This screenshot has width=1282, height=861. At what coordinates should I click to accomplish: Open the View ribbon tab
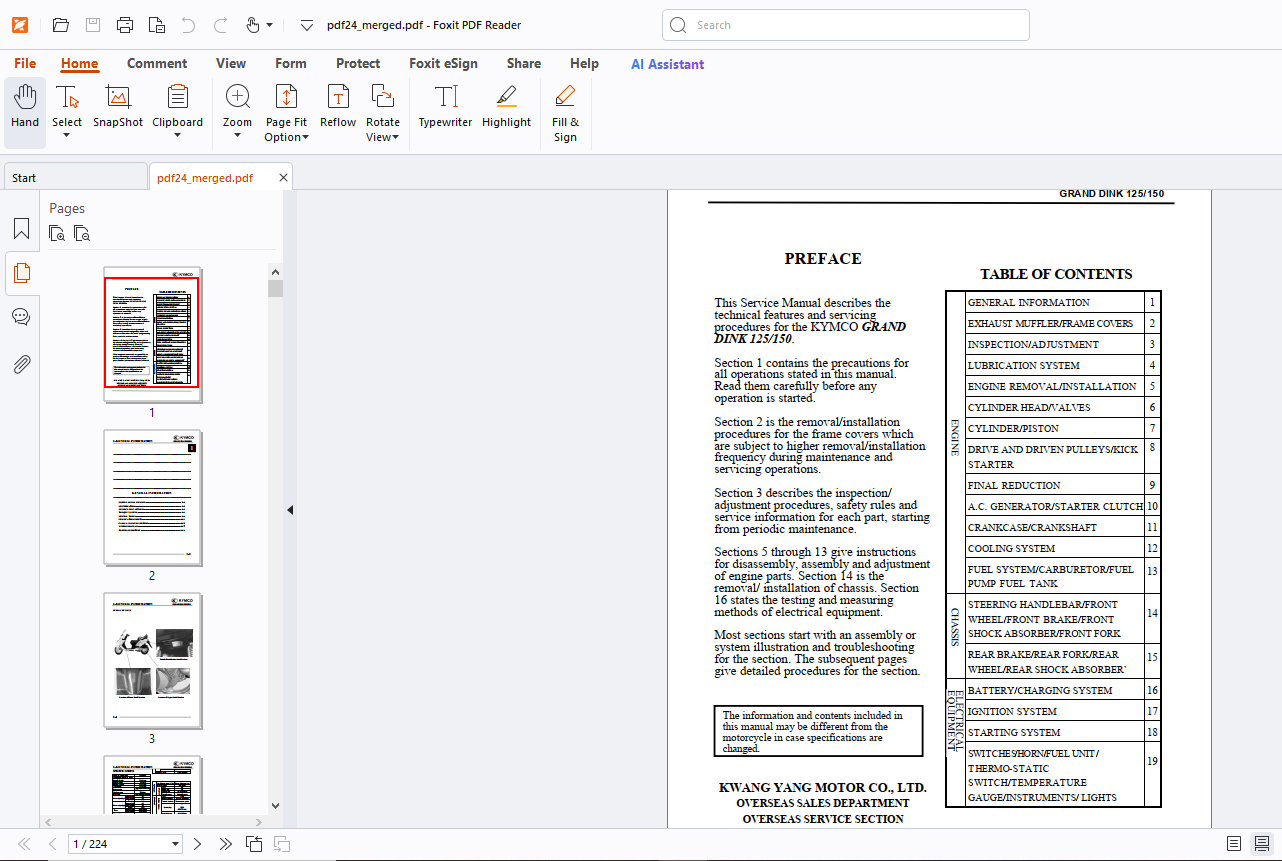click(x=231, y=64)
